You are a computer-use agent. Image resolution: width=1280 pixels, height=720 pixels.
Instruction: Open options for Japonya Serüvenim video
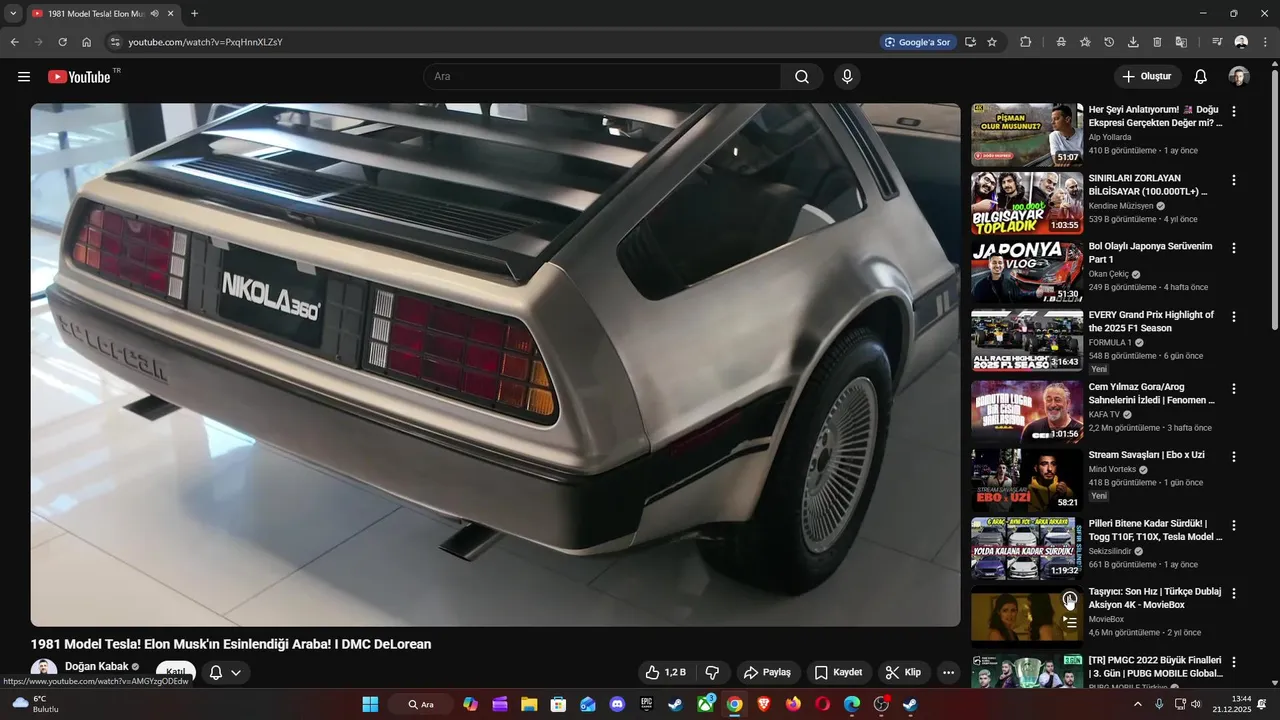pos(1233,248)
